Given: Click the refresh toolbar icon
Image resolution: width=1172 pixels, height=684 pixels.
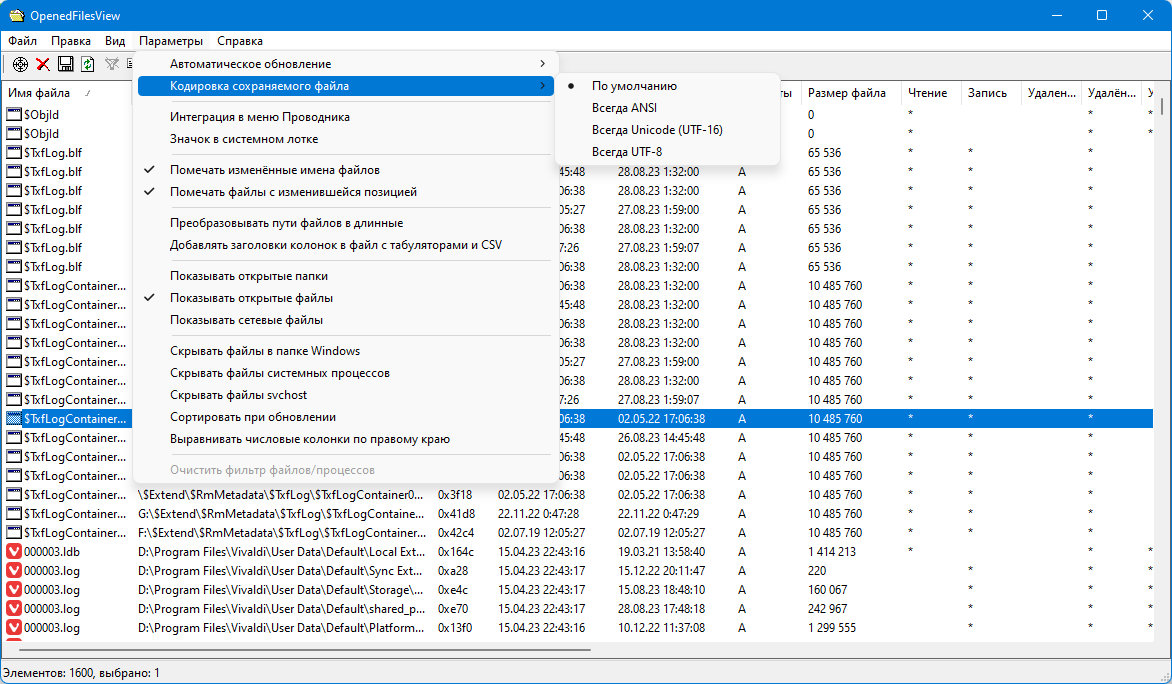Looking at the screenshot, I should pos(87,64).
